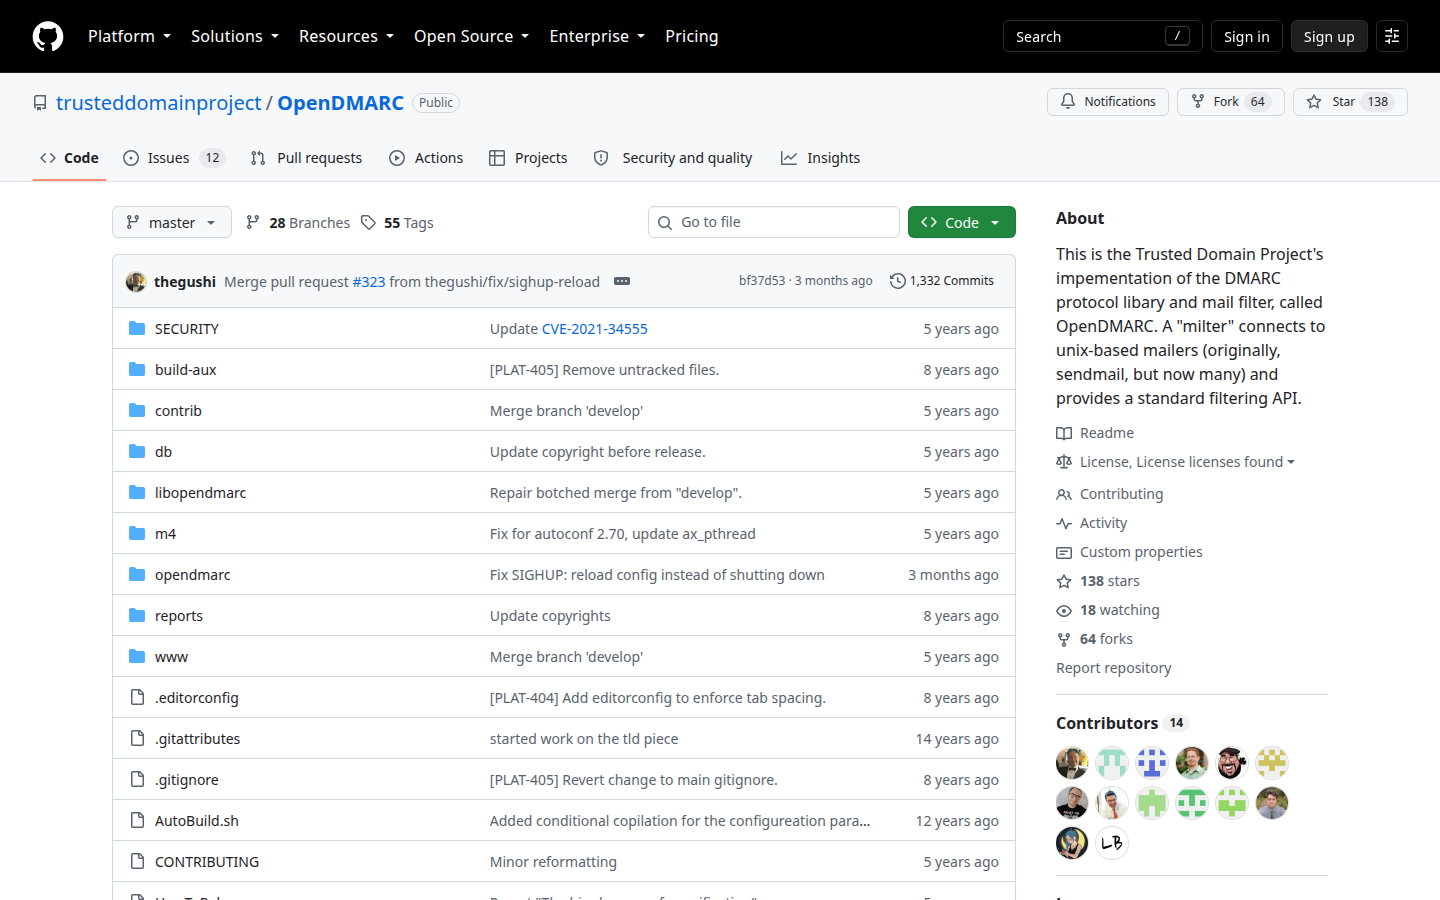1440x900 pixels.
Task: Open the master branch selector
Action: (x=172, y=222)
